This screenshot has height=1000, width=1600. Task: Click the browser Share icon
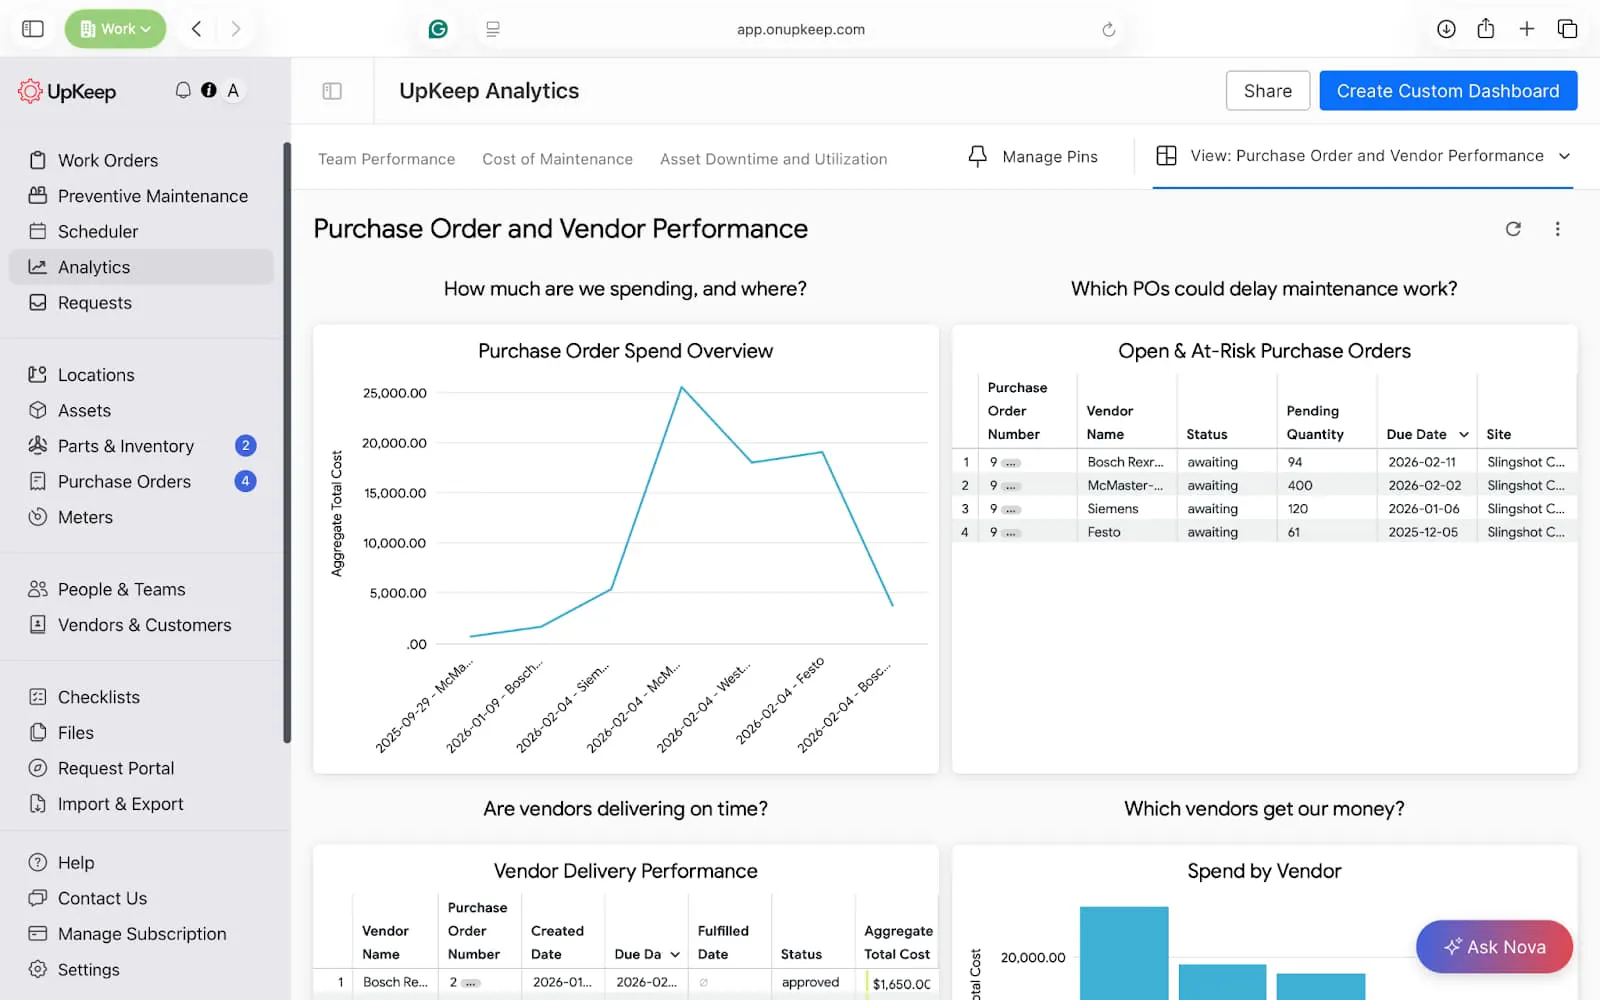coord(1486,29)
